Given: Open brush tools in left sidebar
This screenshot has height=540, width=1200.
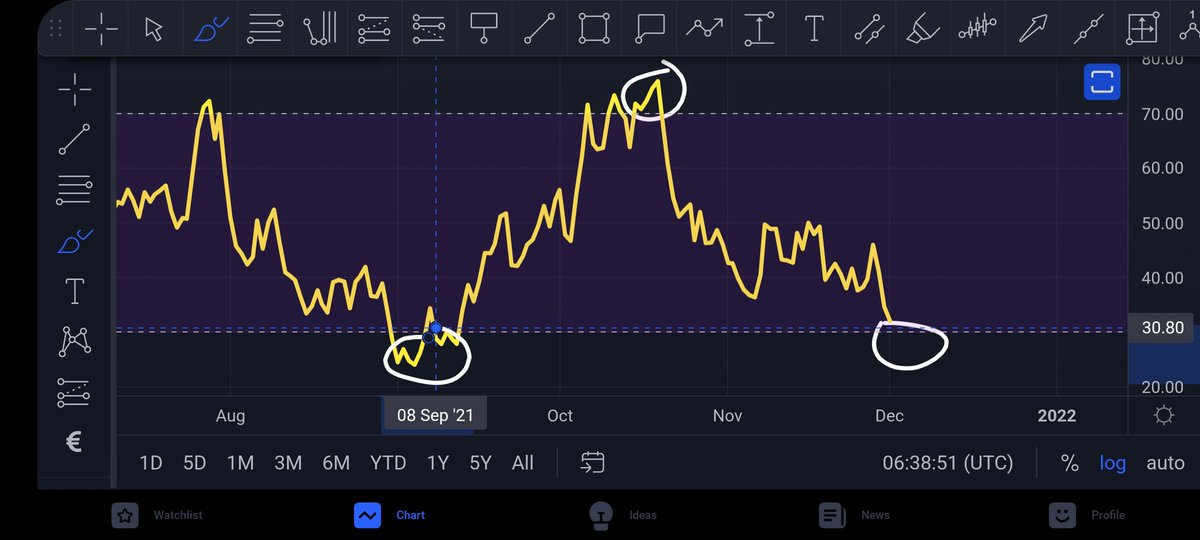Looking at the screenshot, I should 75,241.
